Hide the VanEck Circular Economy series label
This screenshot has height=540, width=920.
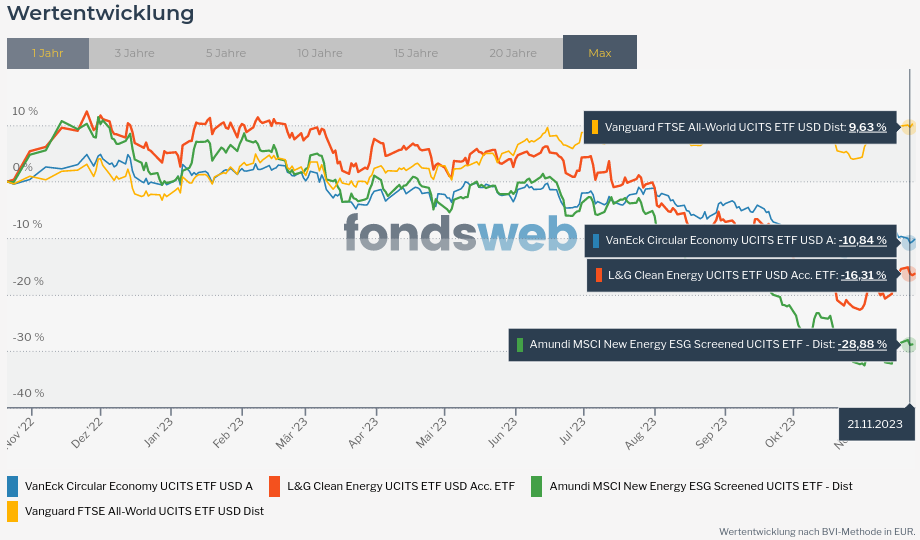[138, 486]
